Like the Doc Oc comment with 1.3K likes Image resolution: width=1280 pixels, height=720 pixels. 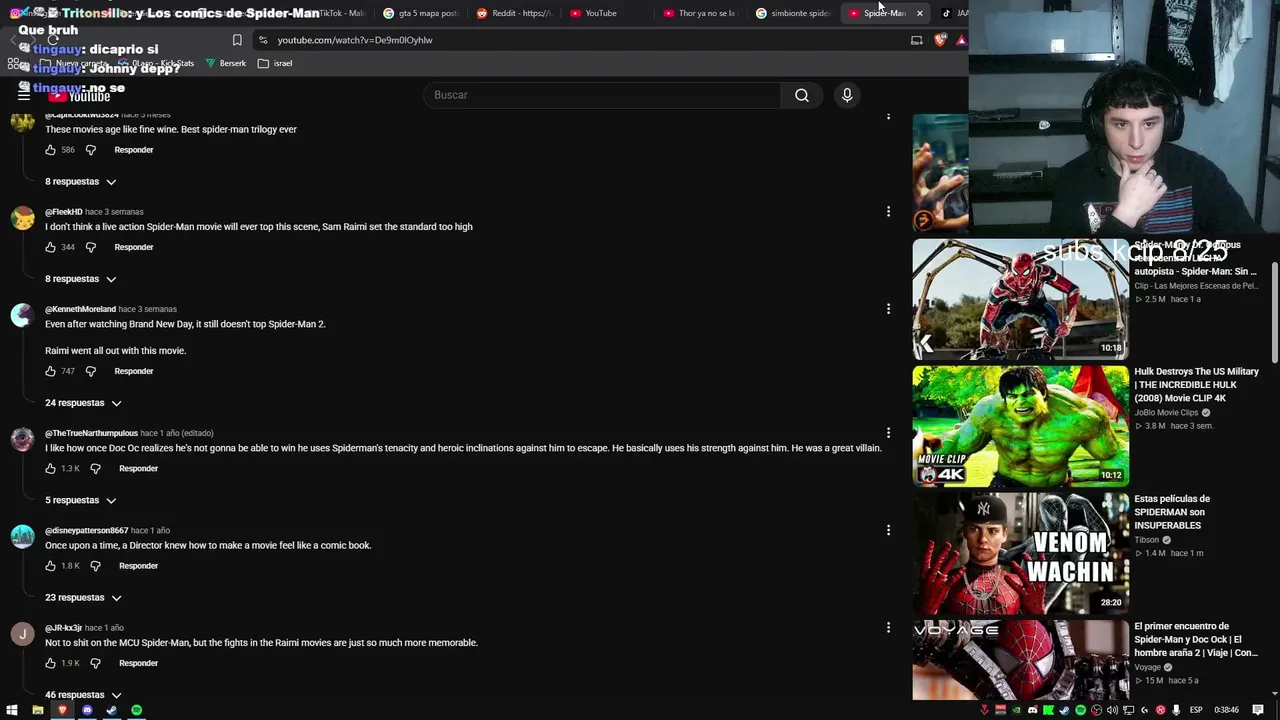pyautogui.click(x=50, y=468)
